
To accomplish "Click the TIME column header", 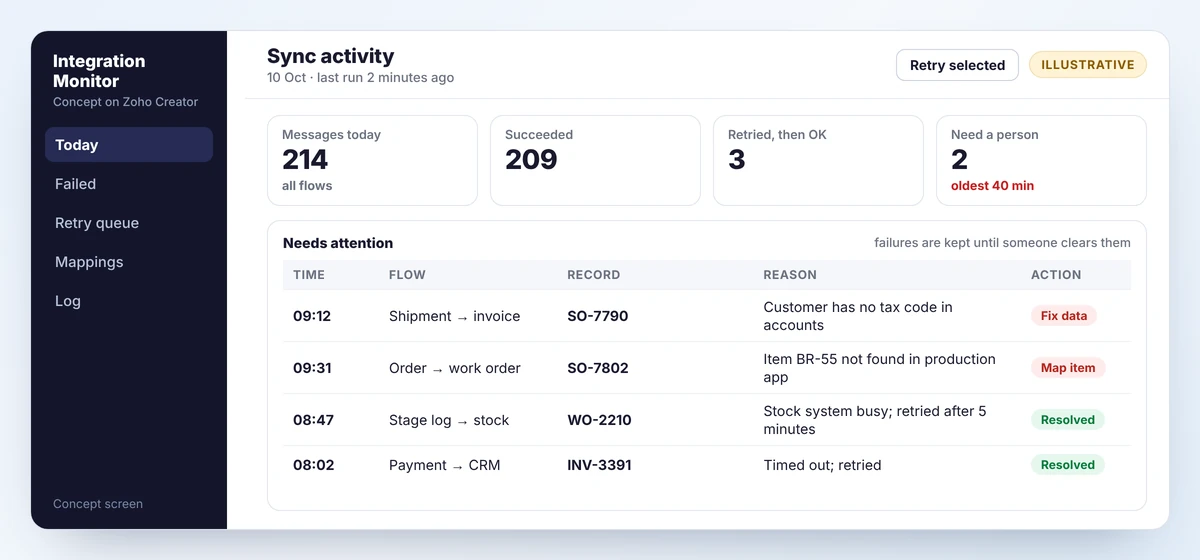I will point(309,275).
